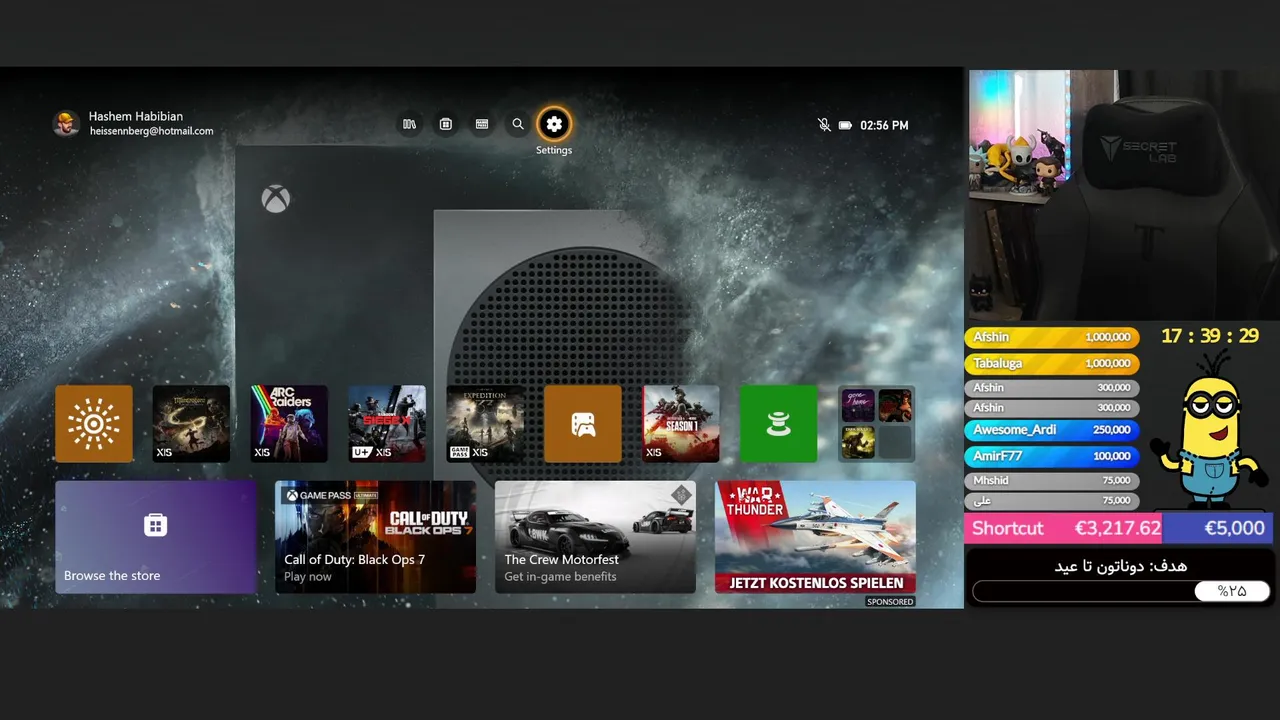Click the GAME PASS ULTIMATE badge on Call of Duty
1280x720 pixels.
(x=332, y=495)
